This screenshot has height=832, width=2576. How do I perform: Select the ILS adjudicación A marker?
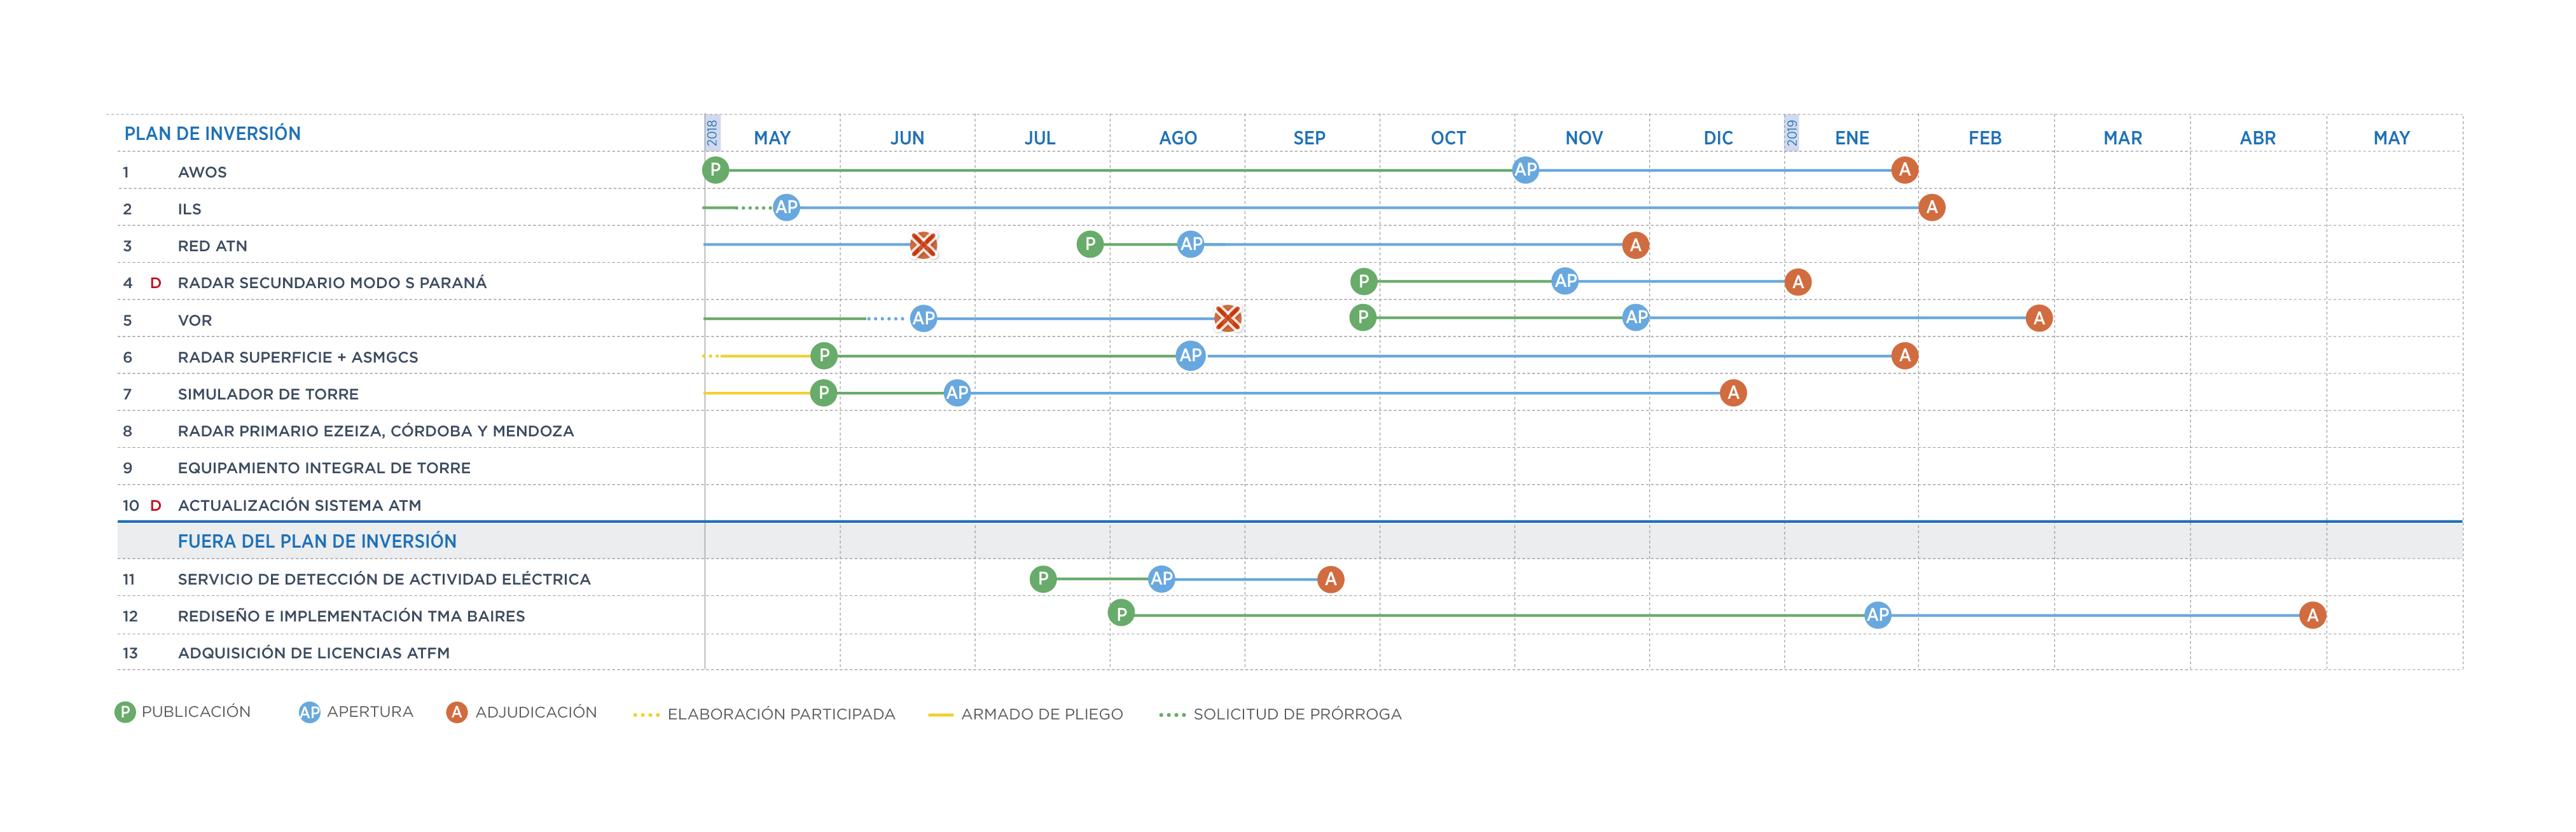coord(1931,207)
